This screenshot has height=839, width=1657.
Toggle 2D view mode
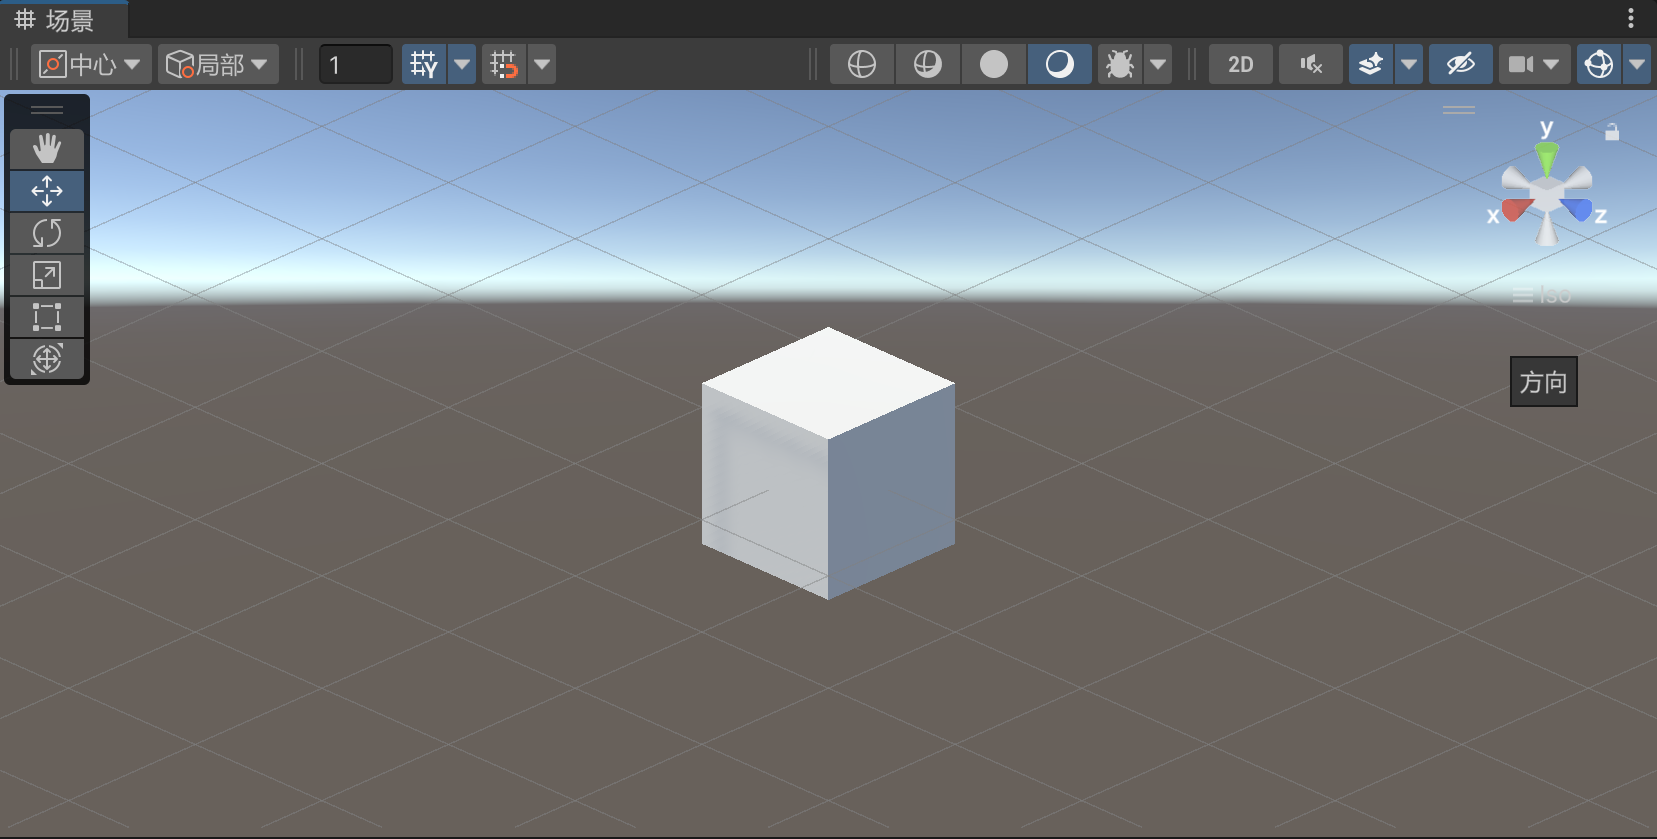click(x=1241, y=64)
